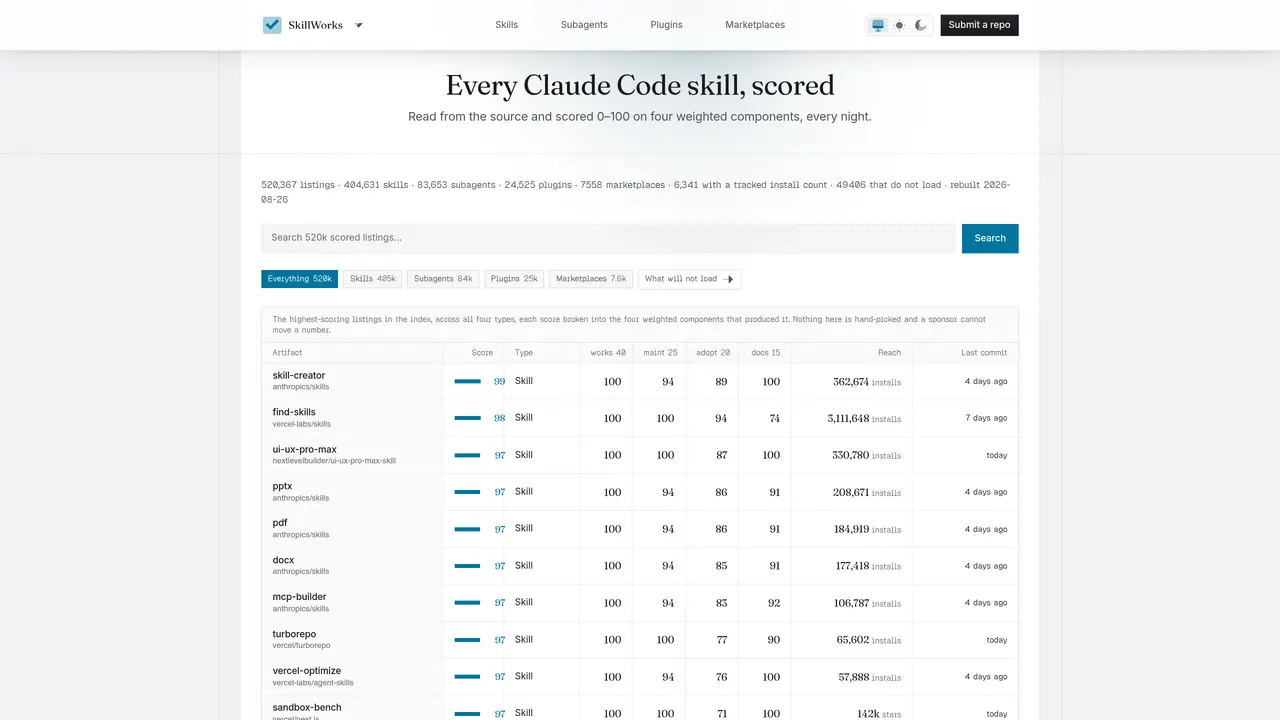This screenshot has width=1280, height=720.
Task: Sort by the Score column header
Action: [x=482, y=353]
